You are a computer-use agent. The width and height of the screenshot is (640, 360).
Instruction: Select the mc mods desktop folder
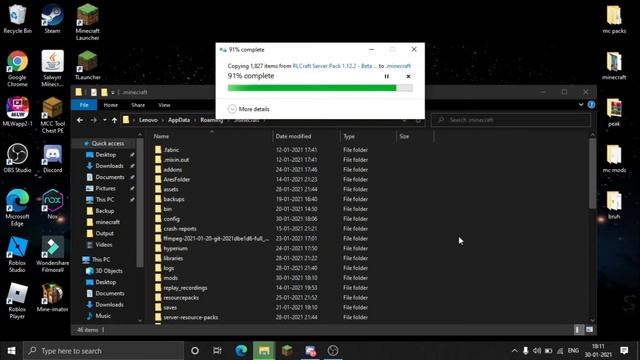coord(614,158)
